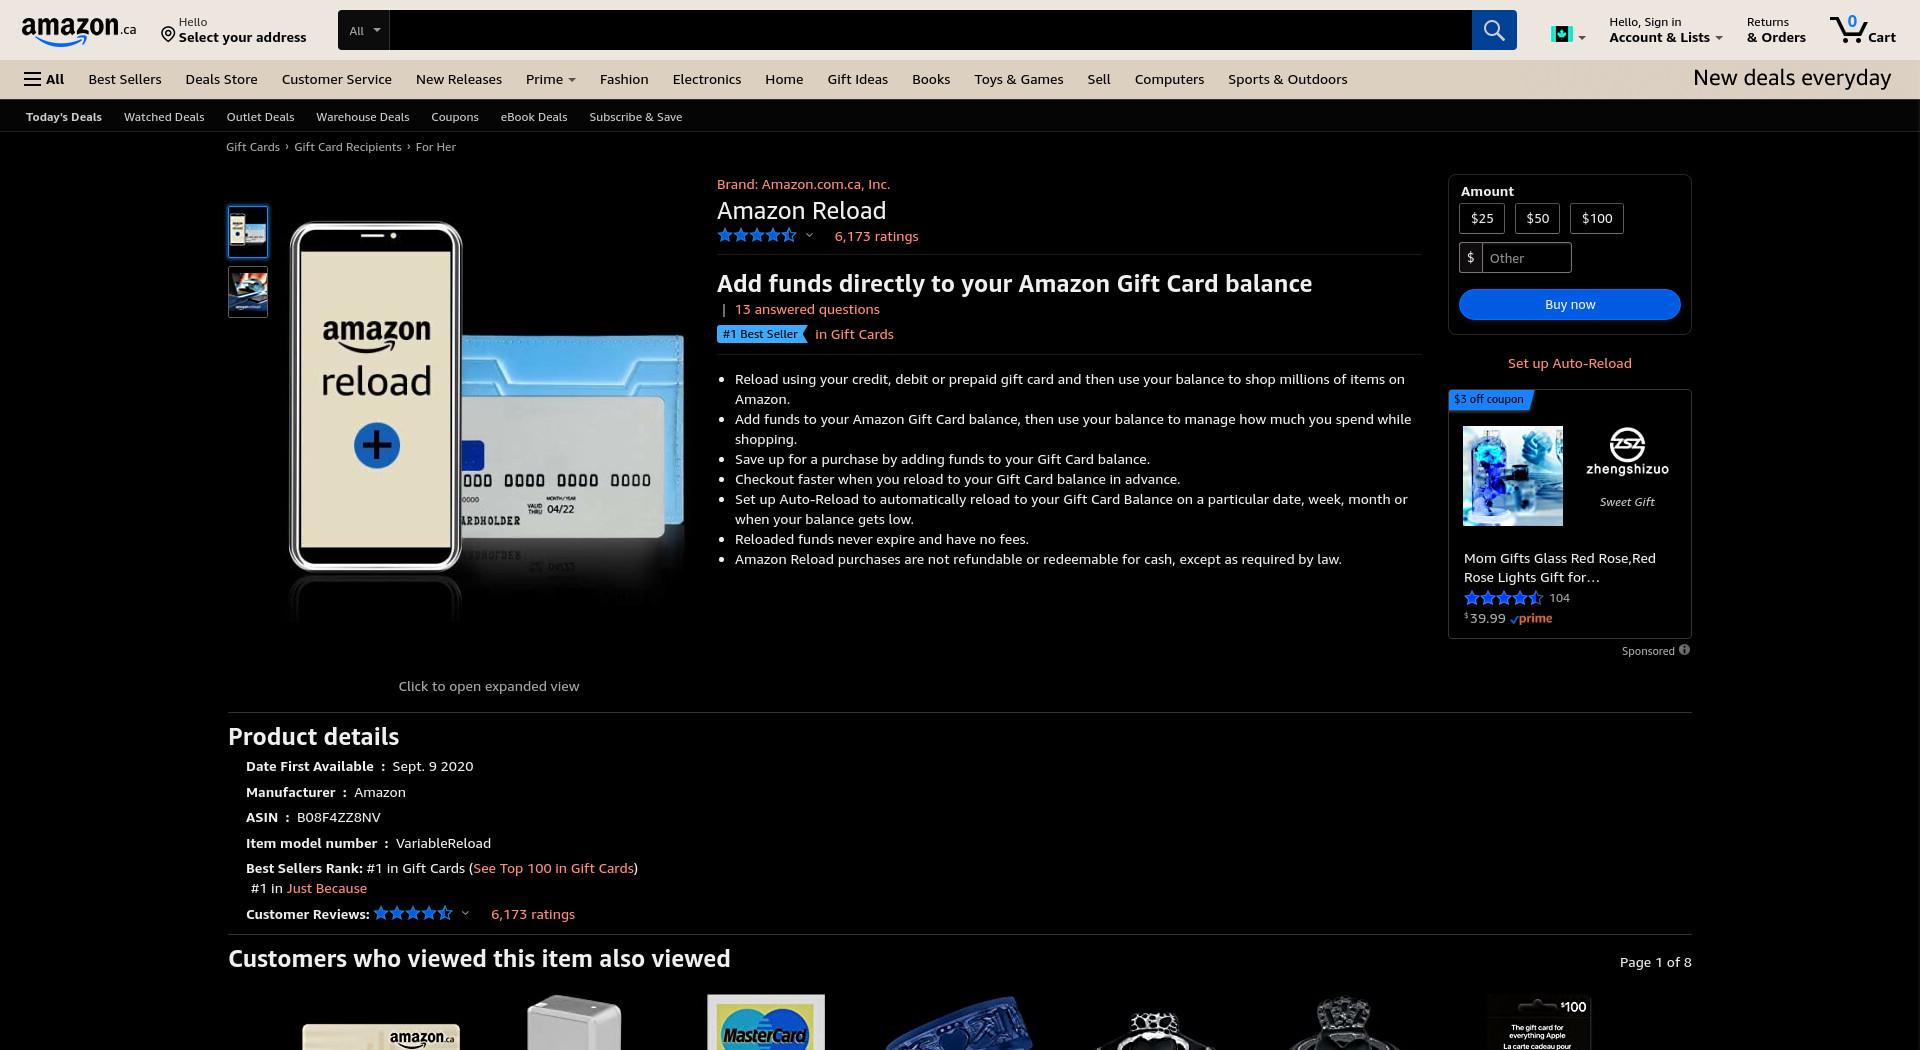Viewport: 1920px width, 1050px height.
Task: Click in Gift Cards category link
Action: click(x=854, y=334)
